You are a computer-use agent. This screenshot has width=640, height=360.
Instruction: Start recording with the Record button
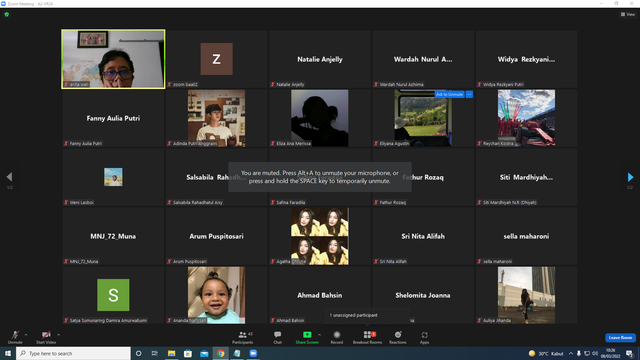[x=337, y=337]
